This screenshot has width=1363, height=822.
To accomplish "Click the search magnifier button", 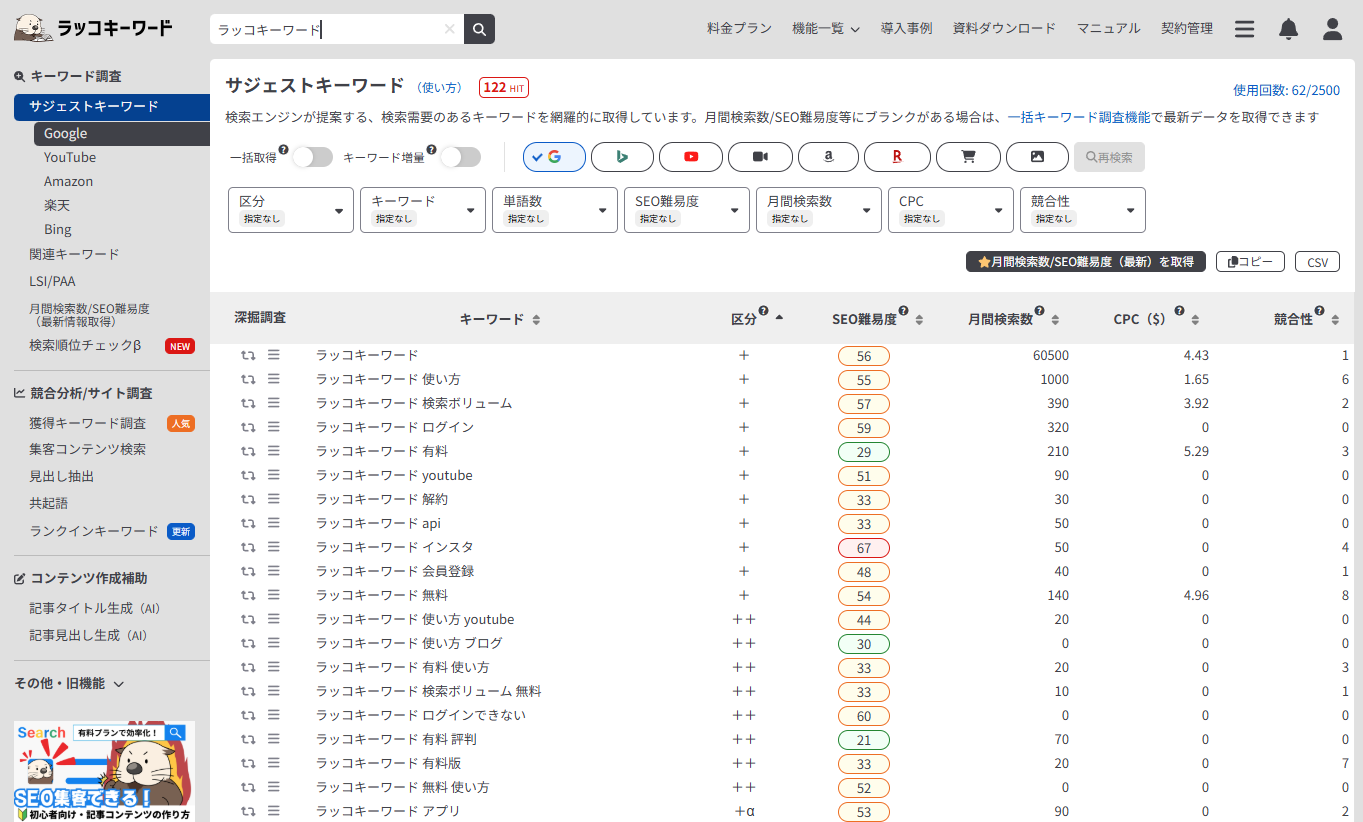I will pyautogui.click(x=479, y=29).
